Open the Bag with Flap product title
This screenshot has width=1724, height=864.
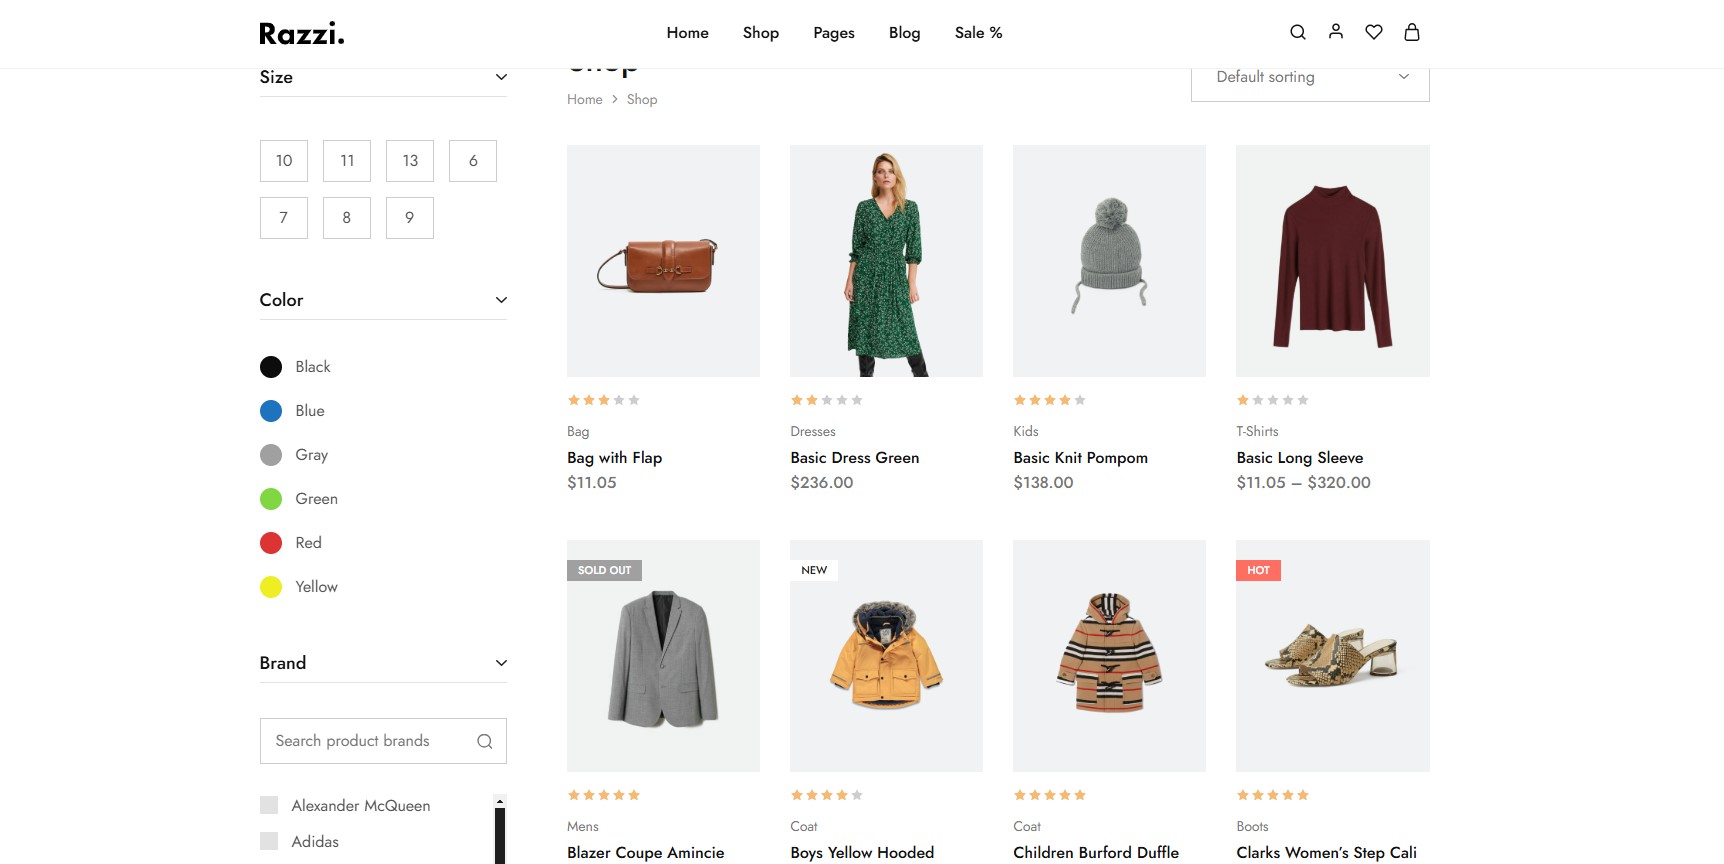point(615,457)
